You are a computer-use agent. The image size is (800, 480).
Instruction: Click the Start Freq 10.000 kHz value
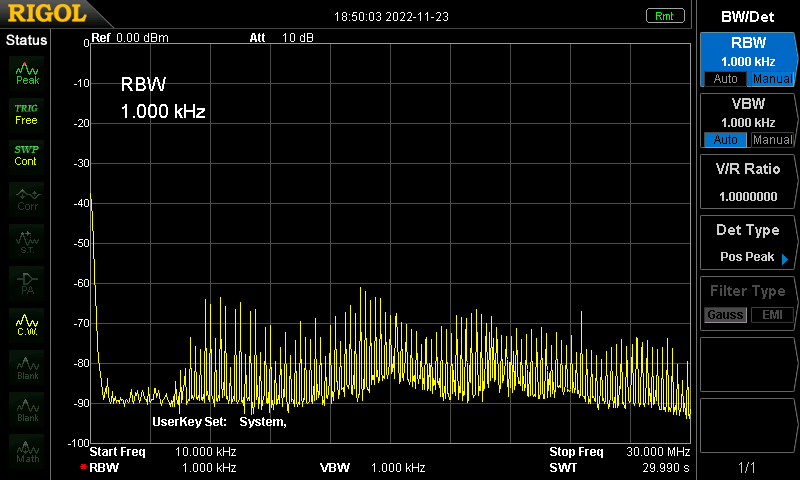coord(206,451)
